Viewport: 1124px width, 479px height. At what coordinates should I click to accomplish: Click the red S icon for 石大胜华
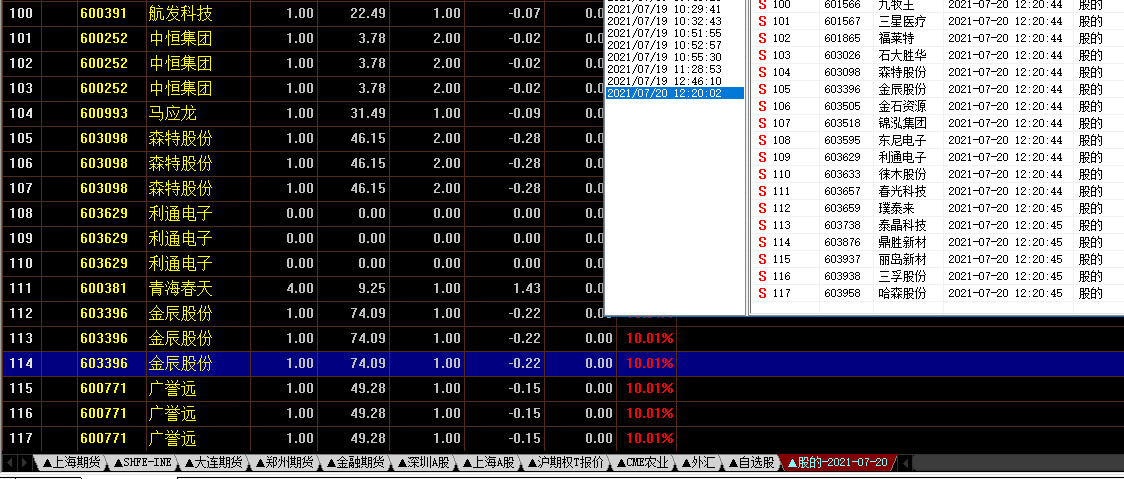[762, 55]
